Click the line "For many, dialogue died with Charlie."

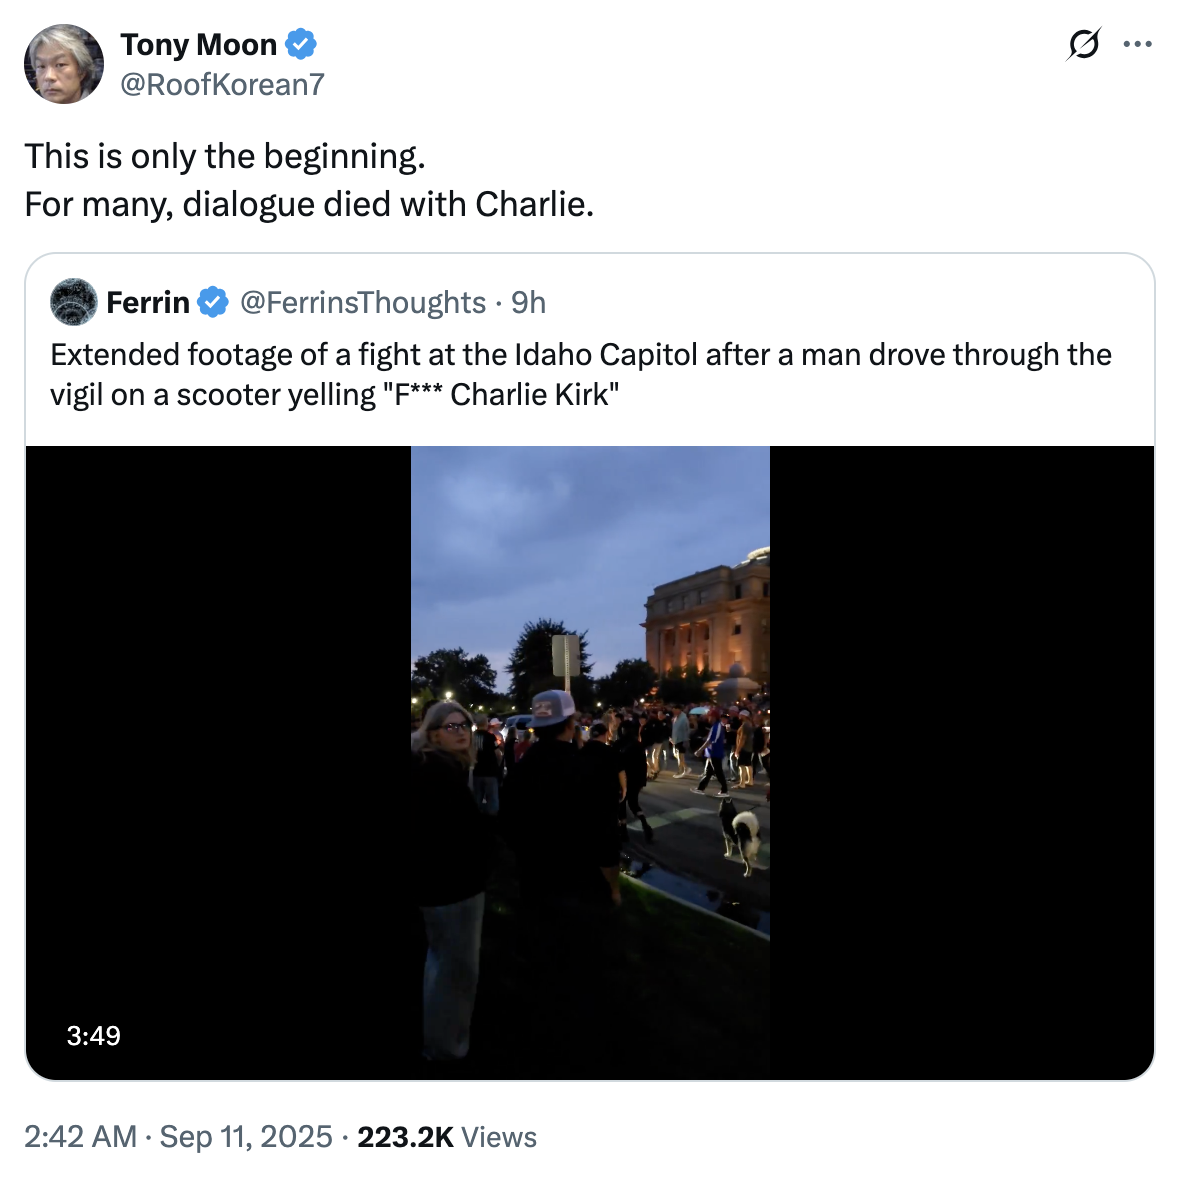click(x=309, y=205)
